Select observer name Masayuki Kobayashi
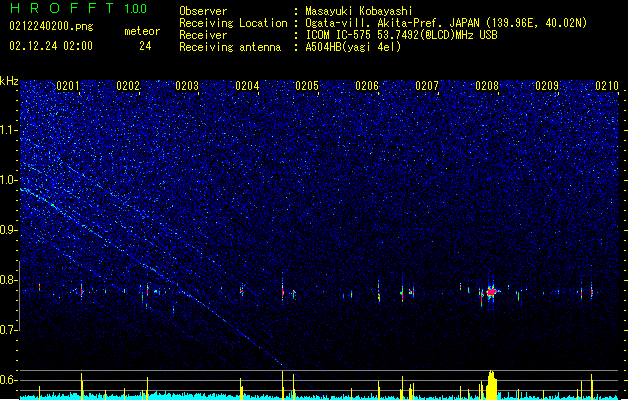 click(x=359, y=11)
